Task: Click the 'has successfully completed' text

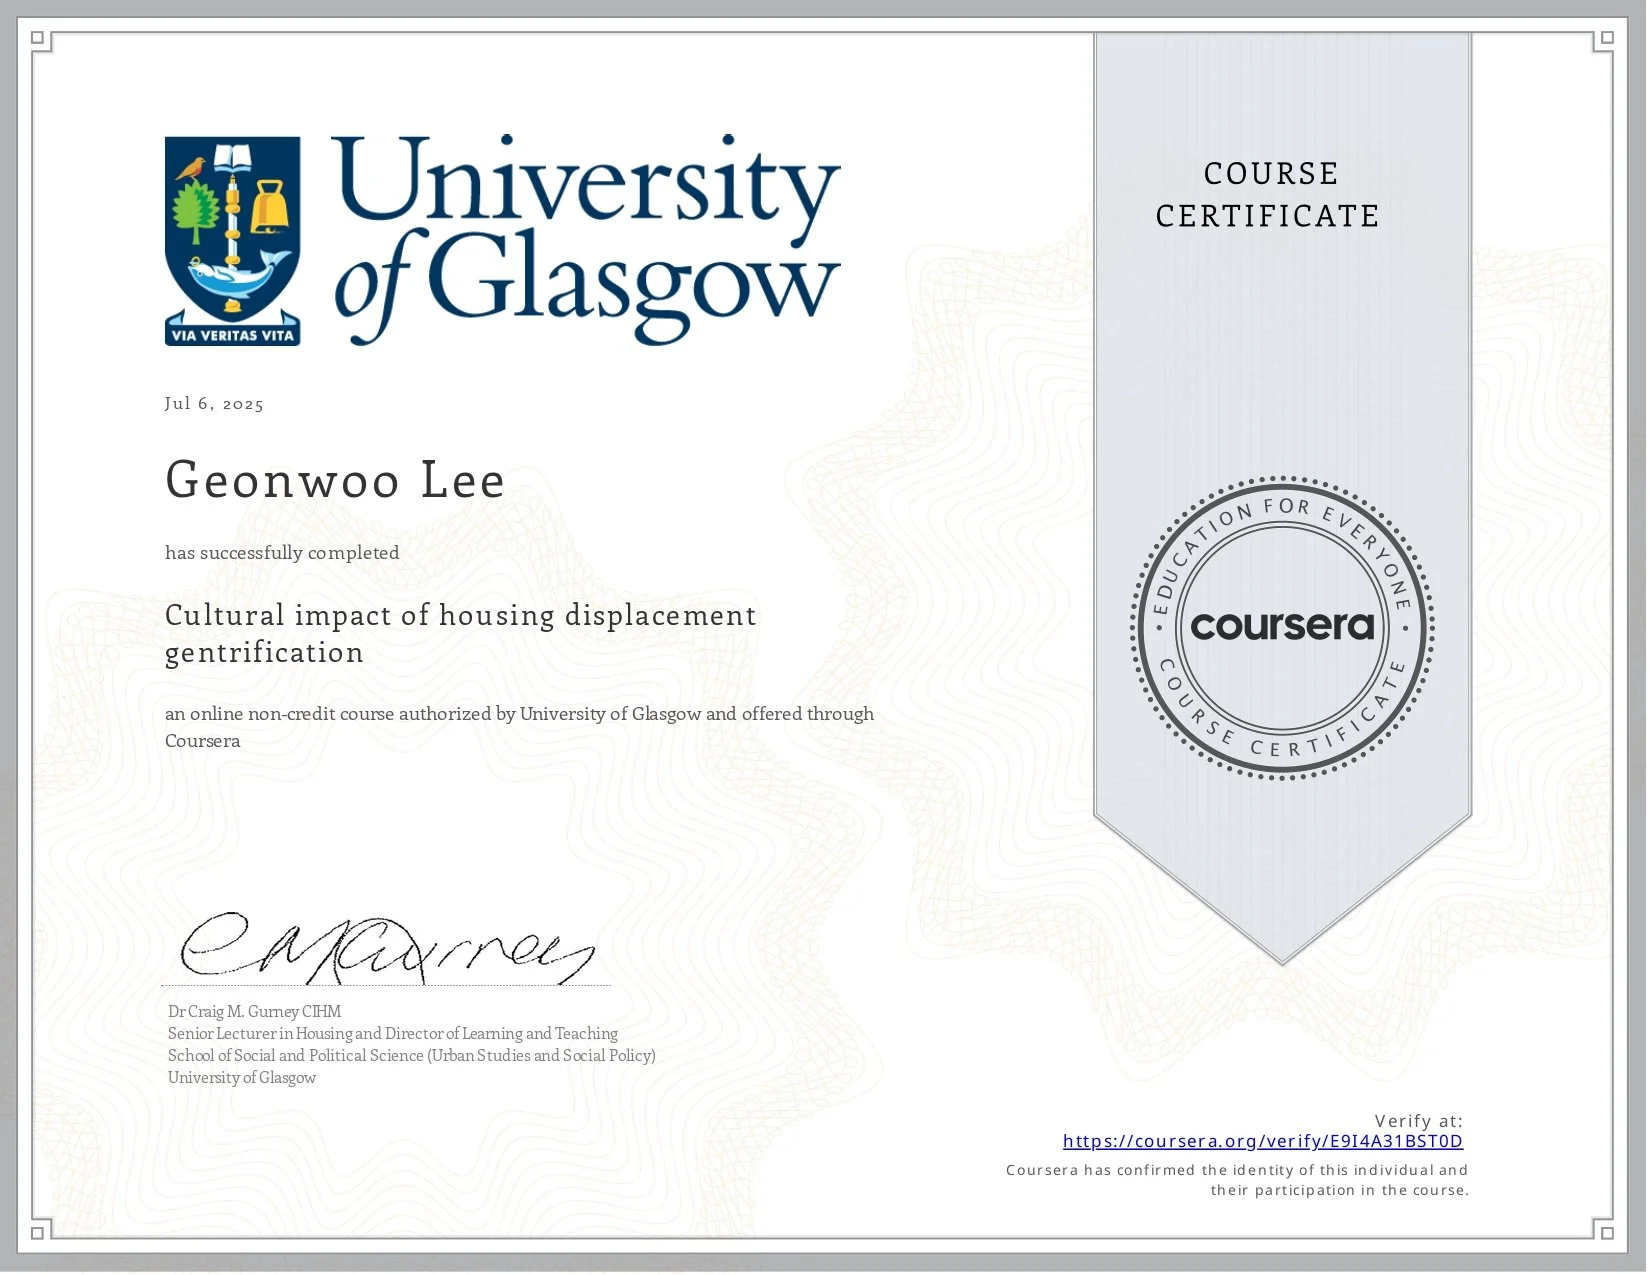Action: (282, 553)
